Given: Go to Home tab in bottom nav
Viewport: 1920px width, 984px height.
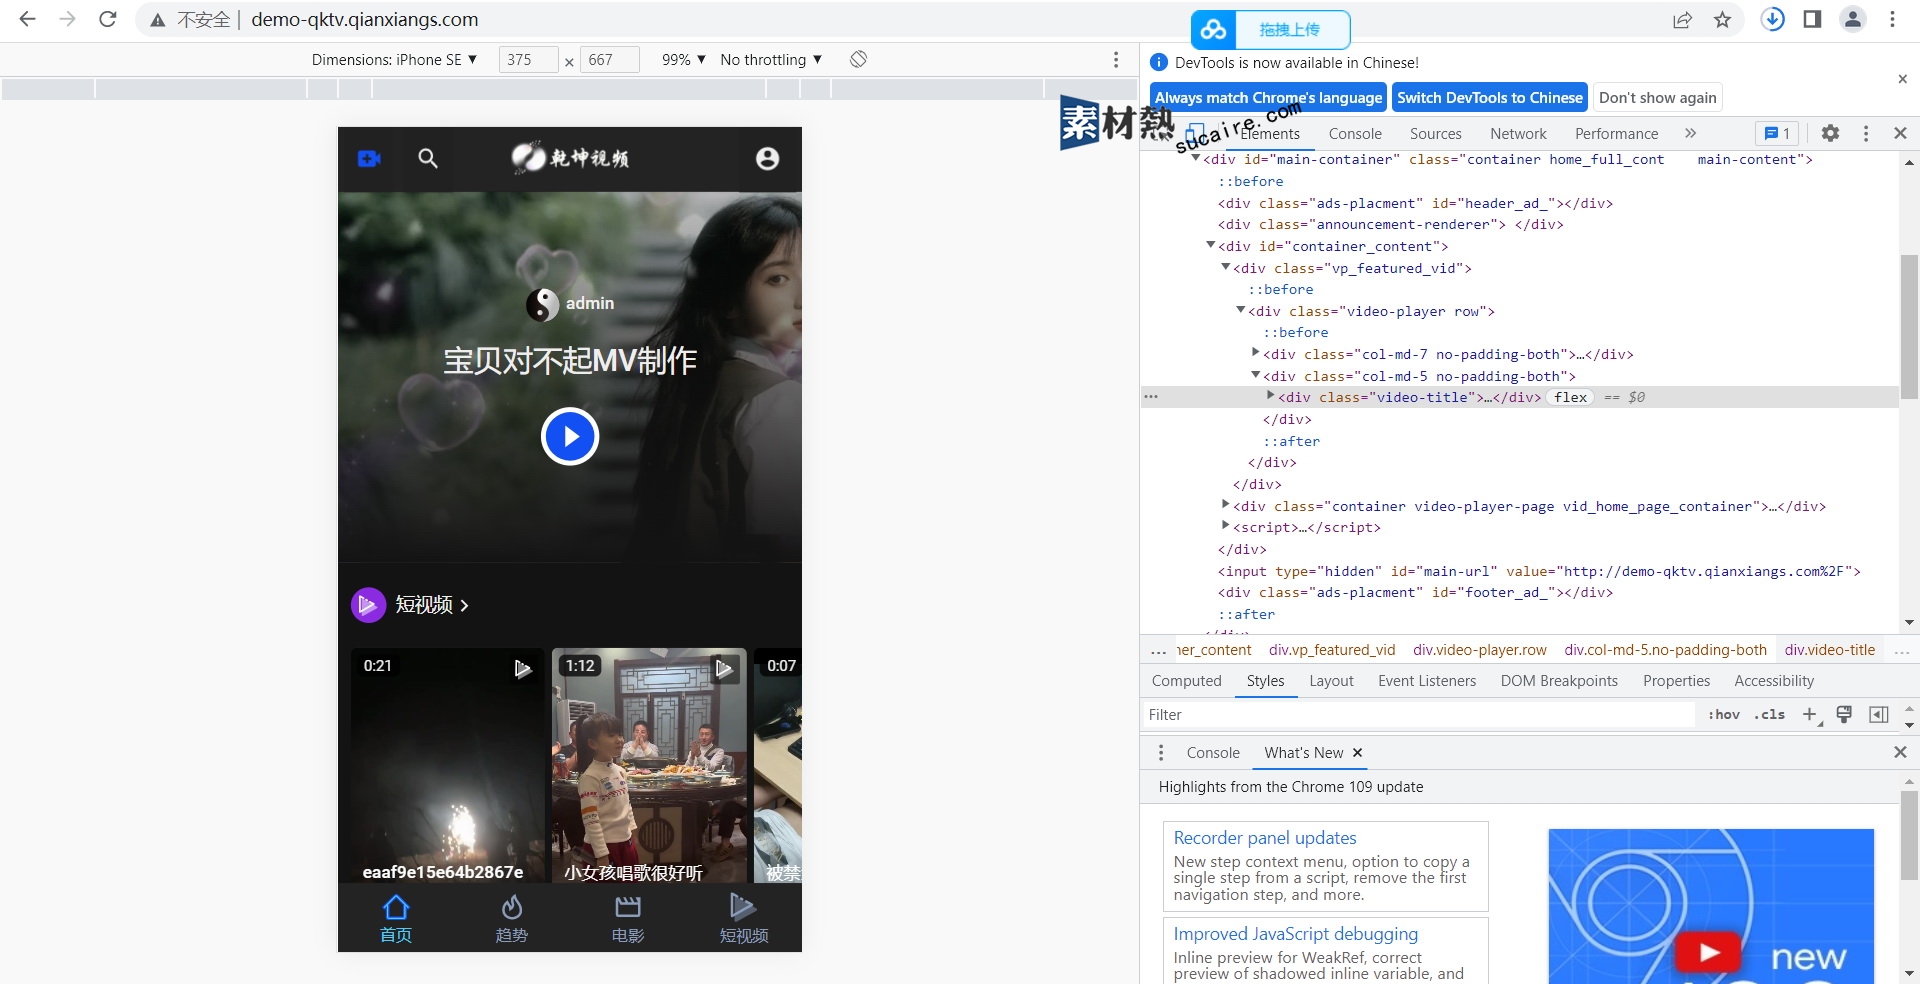Looking at the screenshot, I should pos(396,919).
